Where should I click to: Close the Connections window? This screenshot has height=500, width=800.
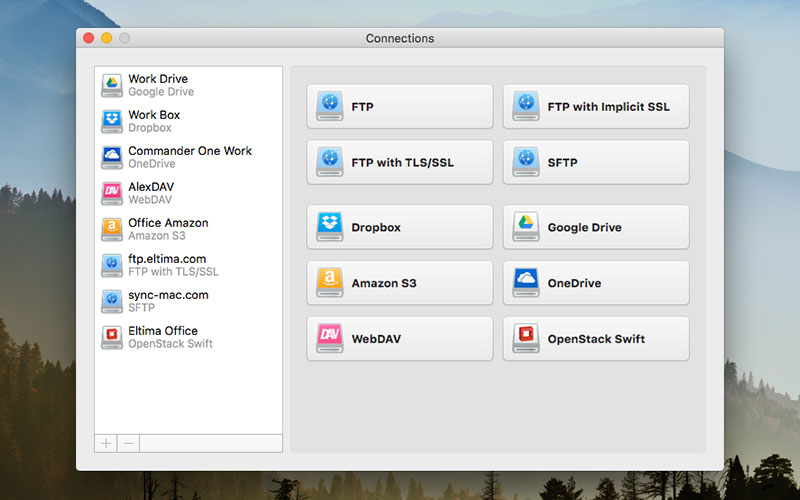(x=89, y=38)
